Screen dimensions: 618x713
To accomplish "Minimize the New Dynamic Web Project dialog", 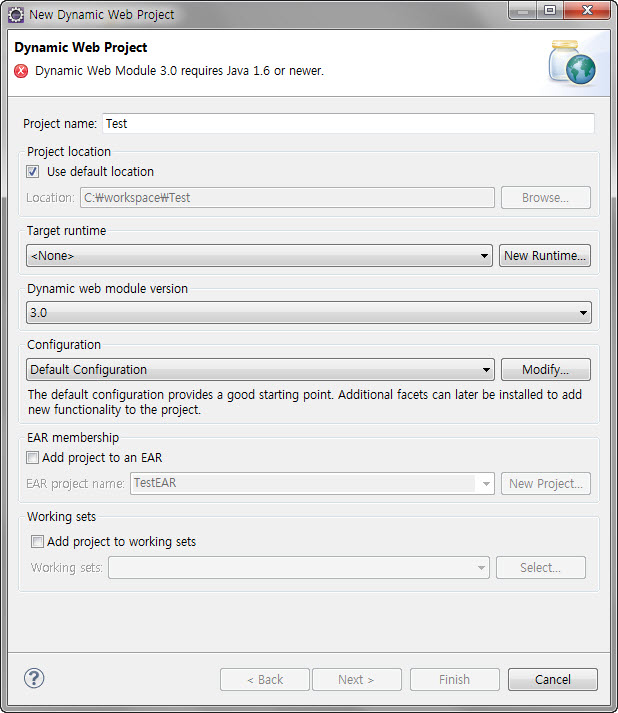I will tap(523, 10).
